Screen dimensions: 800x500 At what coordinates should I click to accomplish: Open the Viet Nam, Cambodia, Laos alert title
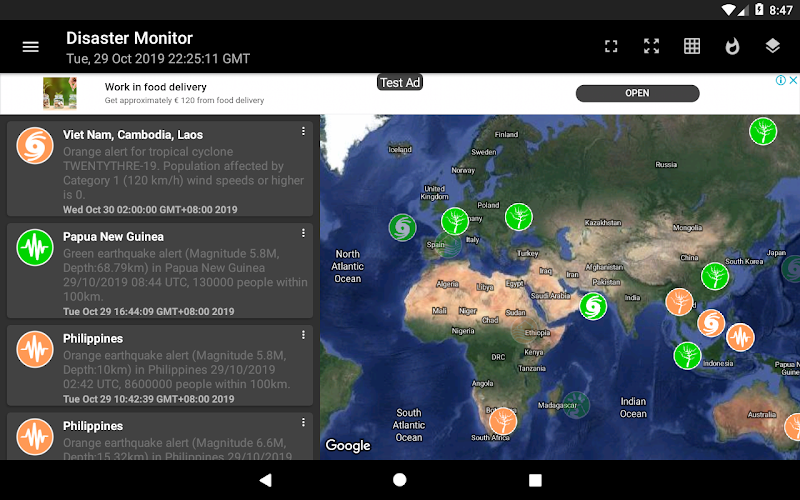pyautogui.click(x=133, y=135)
